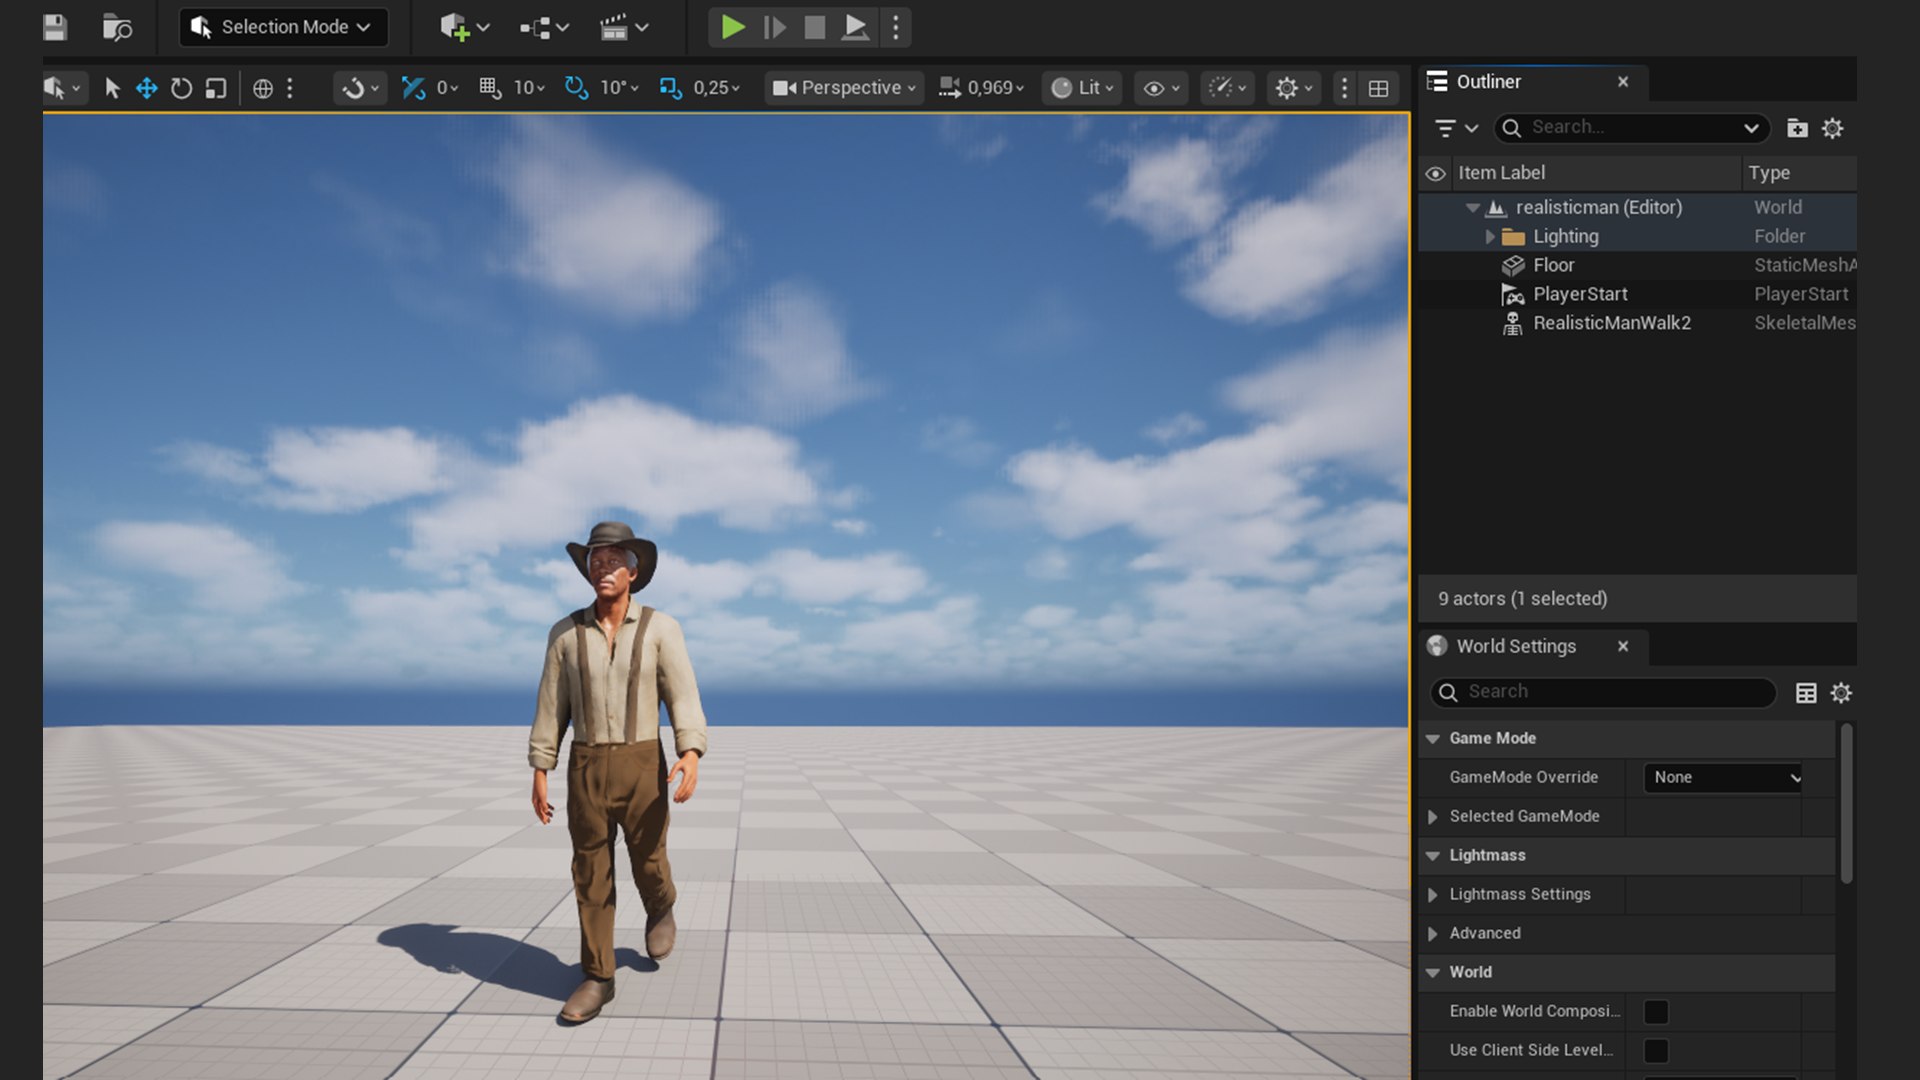1920x1080 pixels.
Task: Open the viewport Show eye menu
Action: click(1161, 88)
